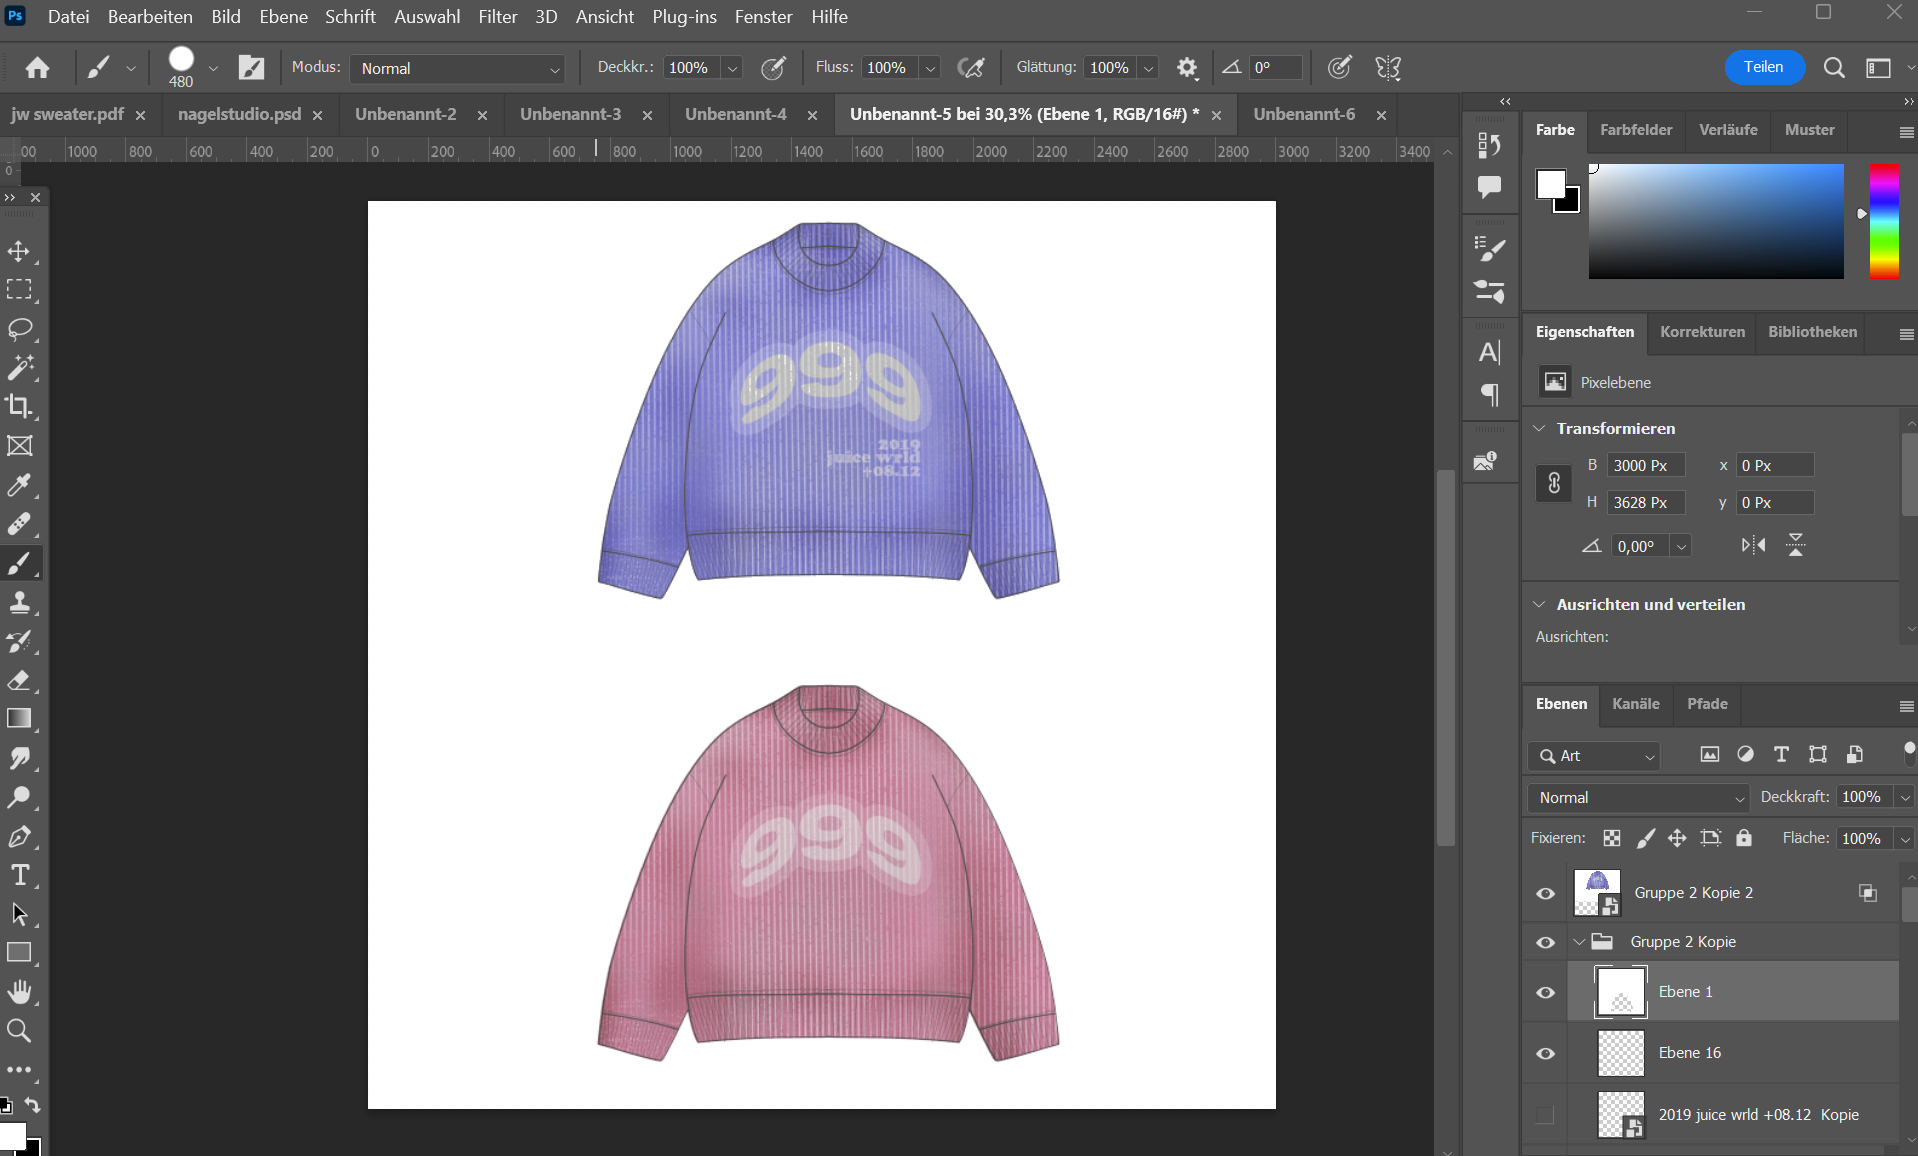The width and height of the screenshot is (1918, 1156).
Task: Collapse the Transformieren section
Action: tap(1539, 428)
